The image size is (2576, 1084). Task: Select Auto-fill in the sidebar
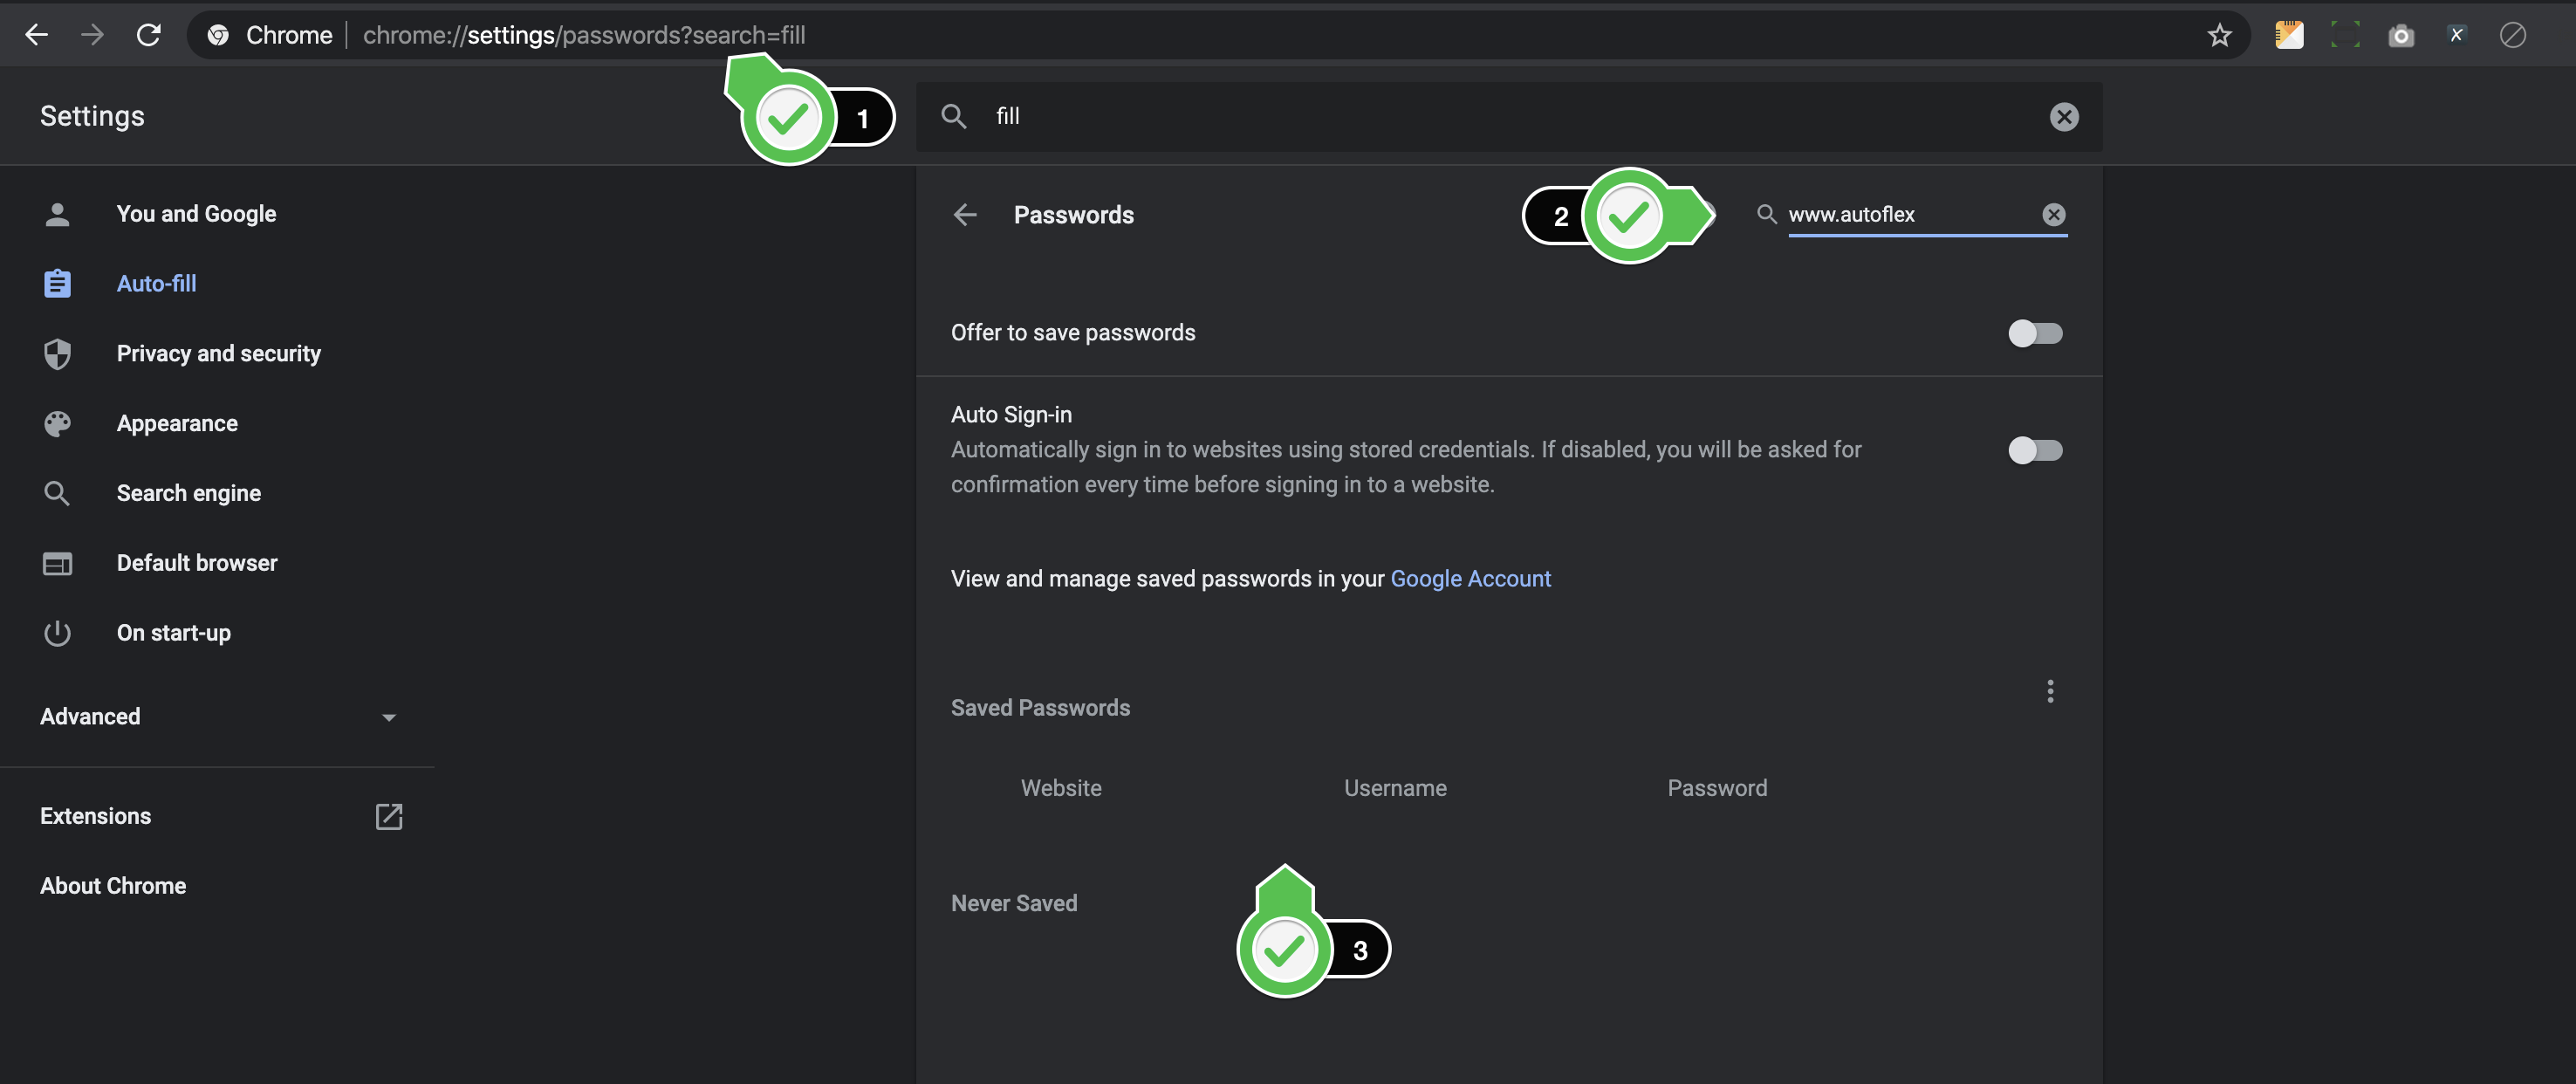pyautogui.click(x=156, y=284)
